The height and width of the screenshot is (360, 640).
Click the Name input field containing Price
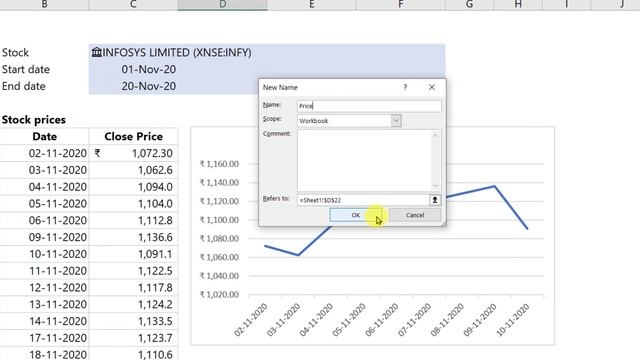369,106
